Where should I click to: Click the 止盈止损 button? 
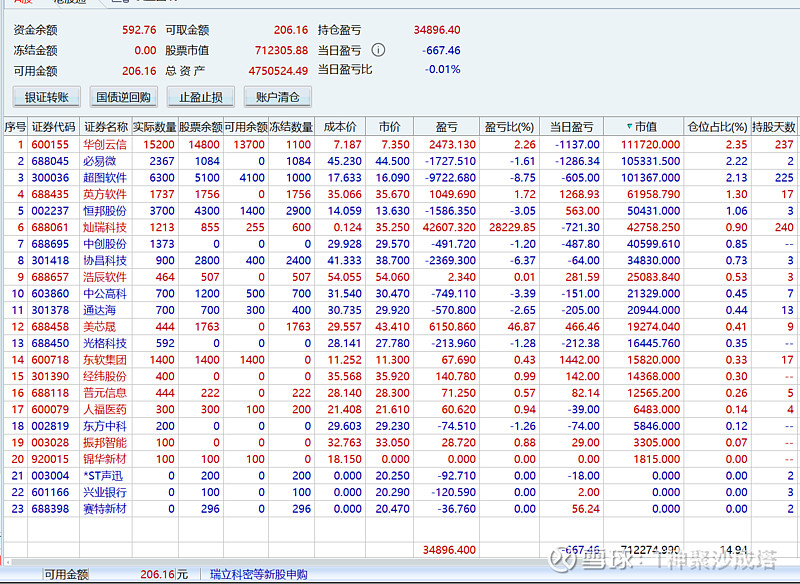click(x=201, y=97)
